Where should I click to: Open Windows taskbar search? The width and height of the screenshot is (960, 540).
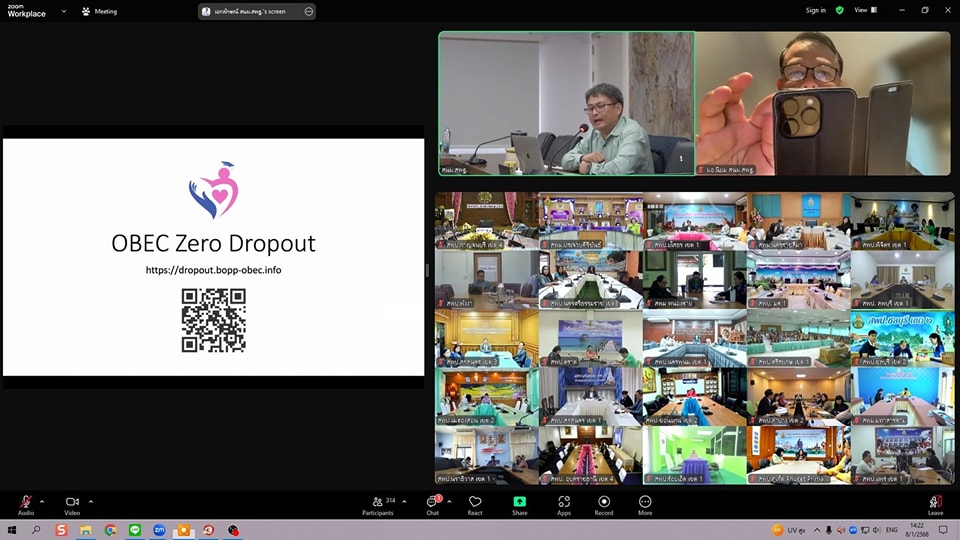click(x=36, y=530)
